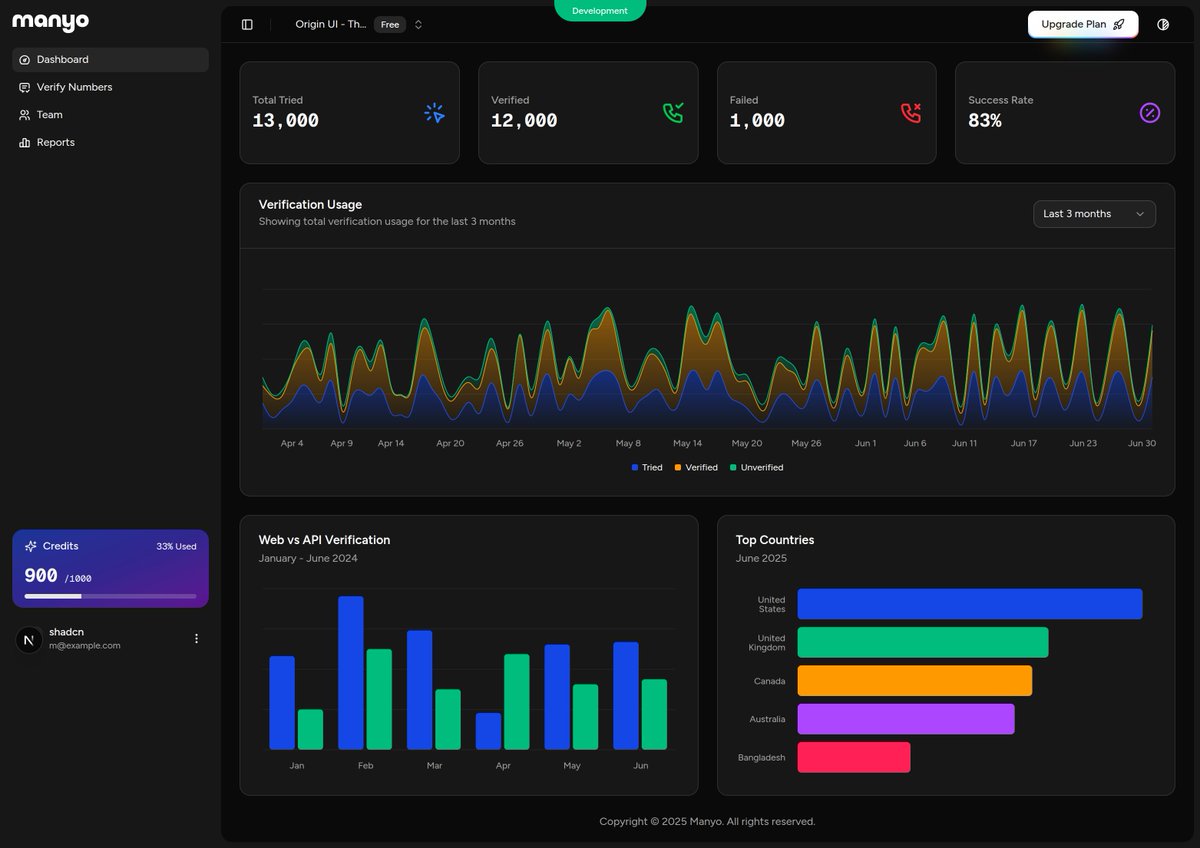1200x848 pixels.
Task: Click the January - June 2024 subtitle
Action: pos(308,558)
